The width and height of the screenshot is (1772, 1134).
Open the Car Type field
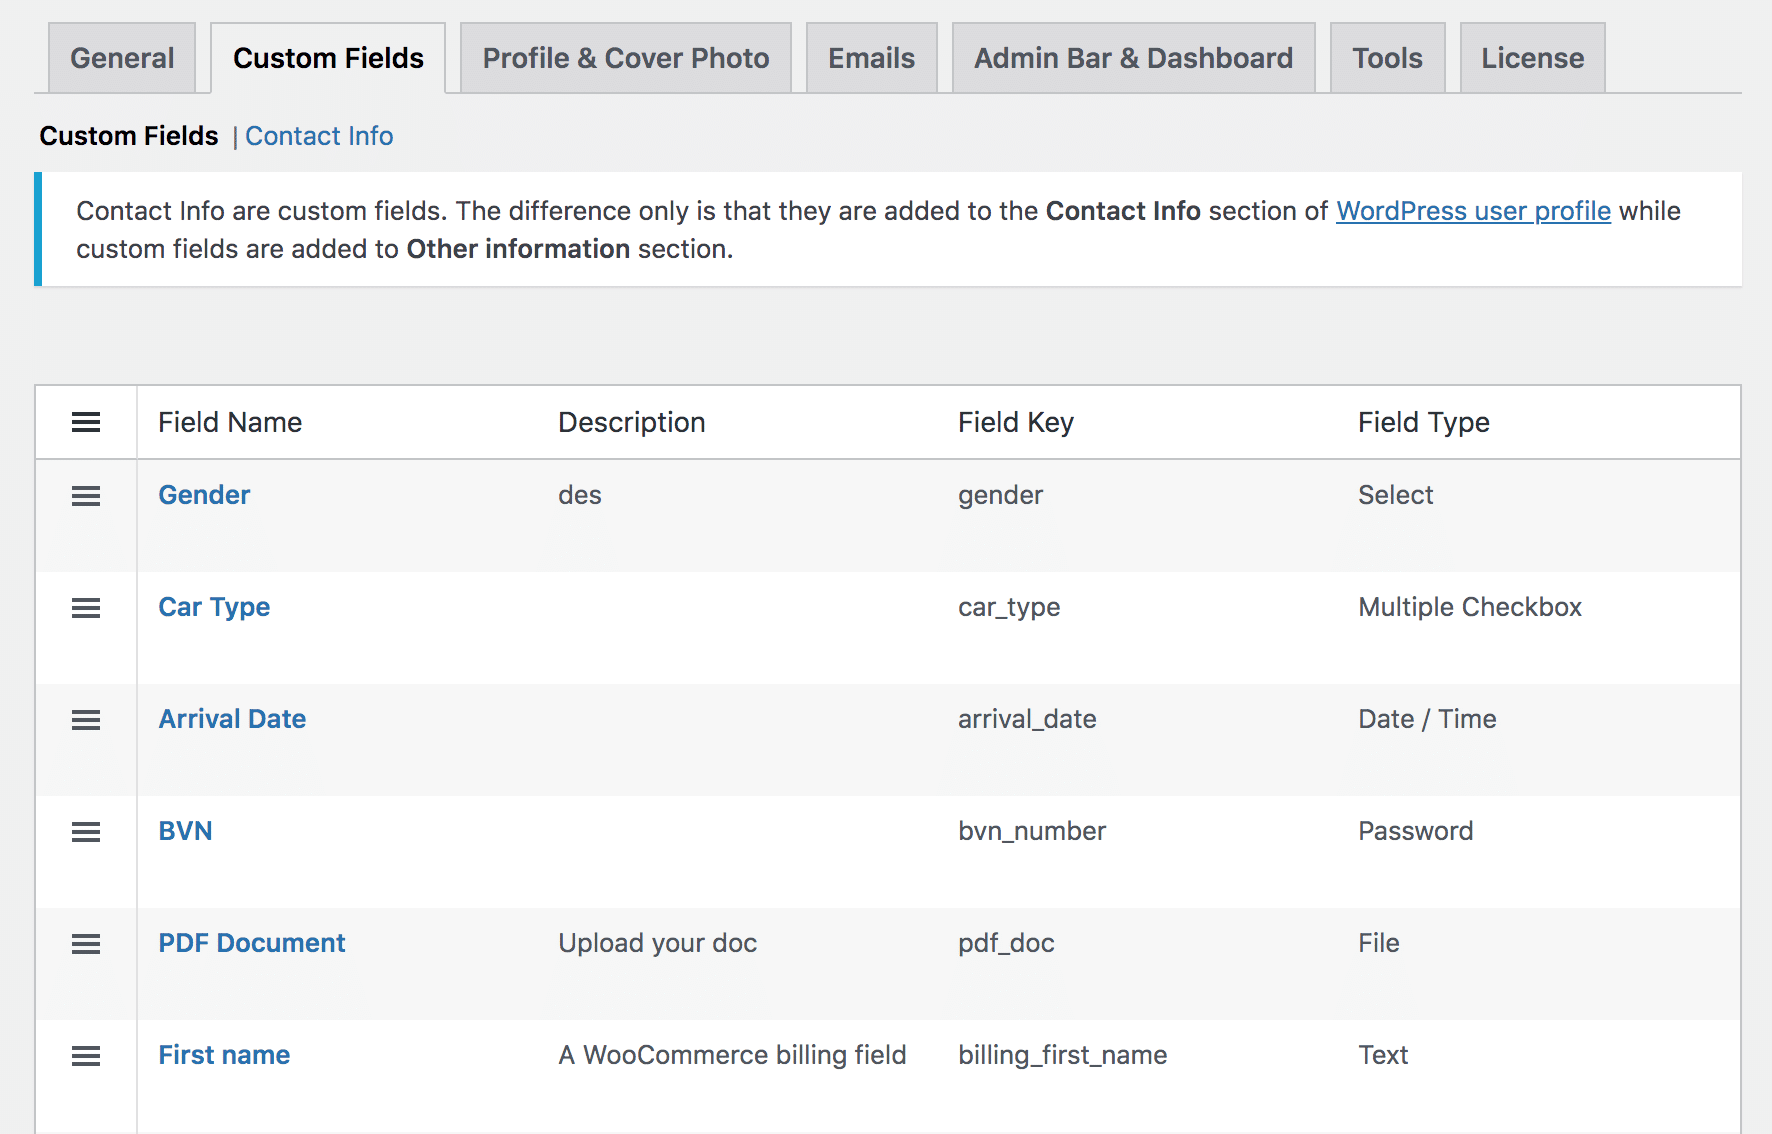pos(214,607)
